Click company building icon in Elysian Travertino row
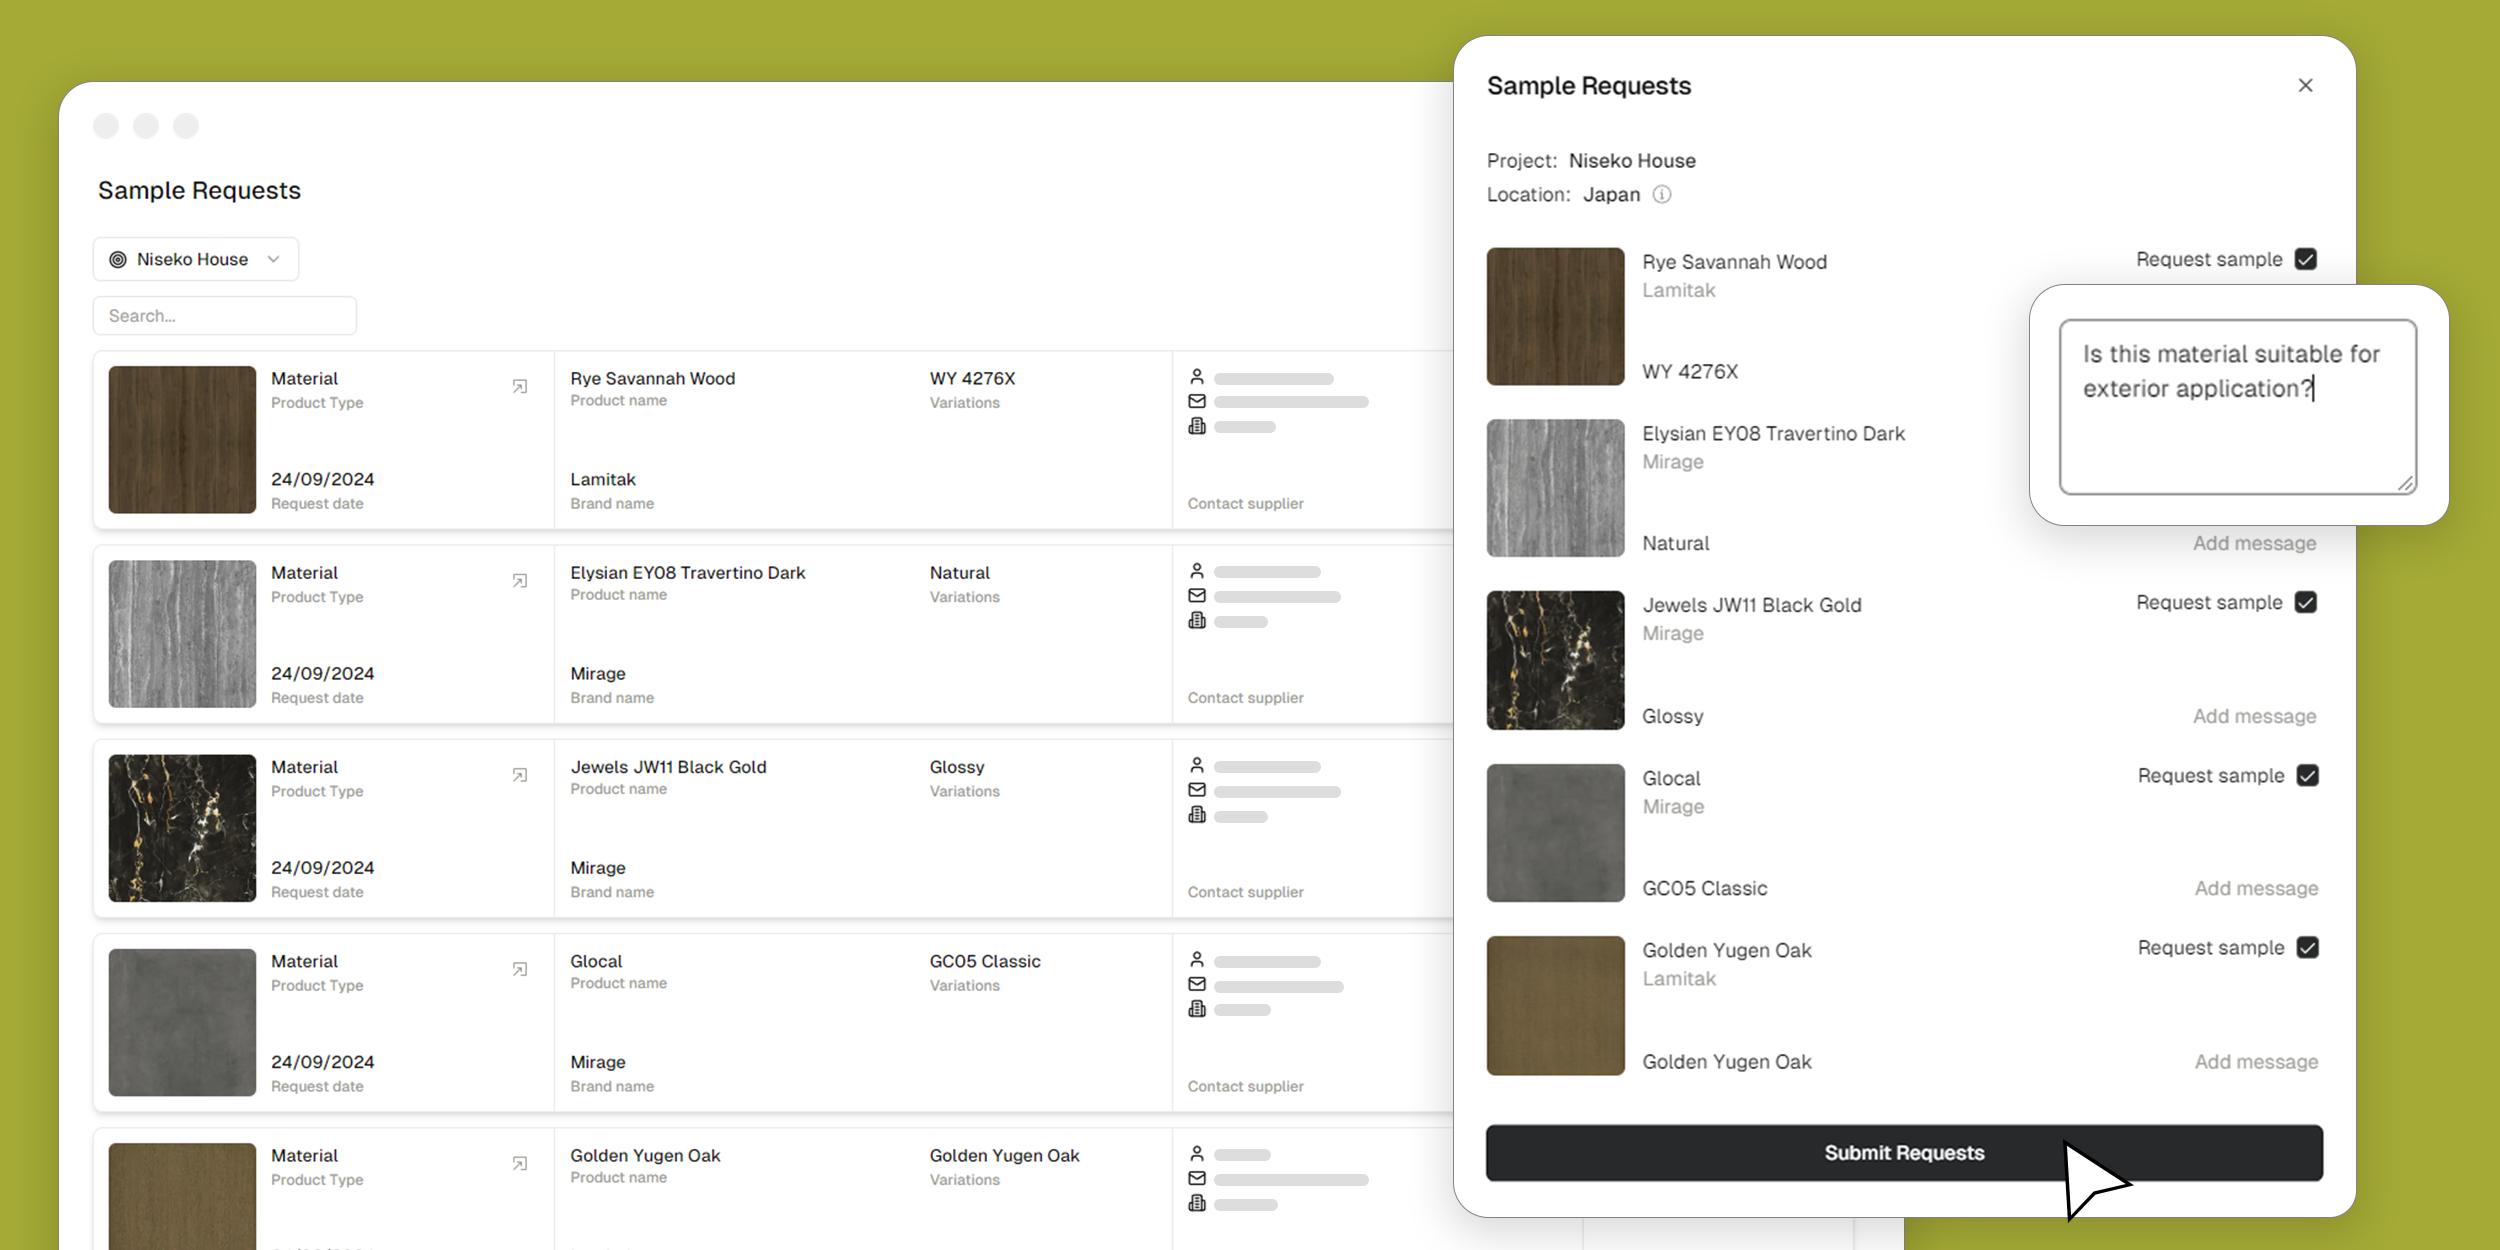 coord(1197,620)
